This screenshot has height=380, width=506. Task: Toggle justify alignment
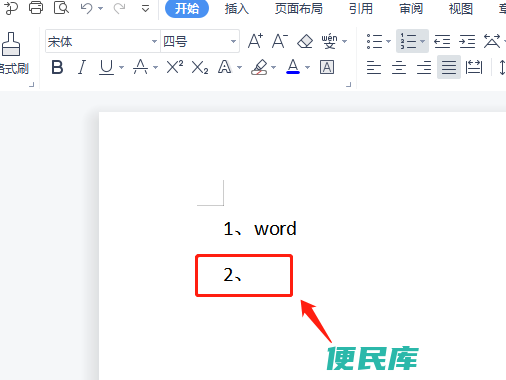pos(449,67)
